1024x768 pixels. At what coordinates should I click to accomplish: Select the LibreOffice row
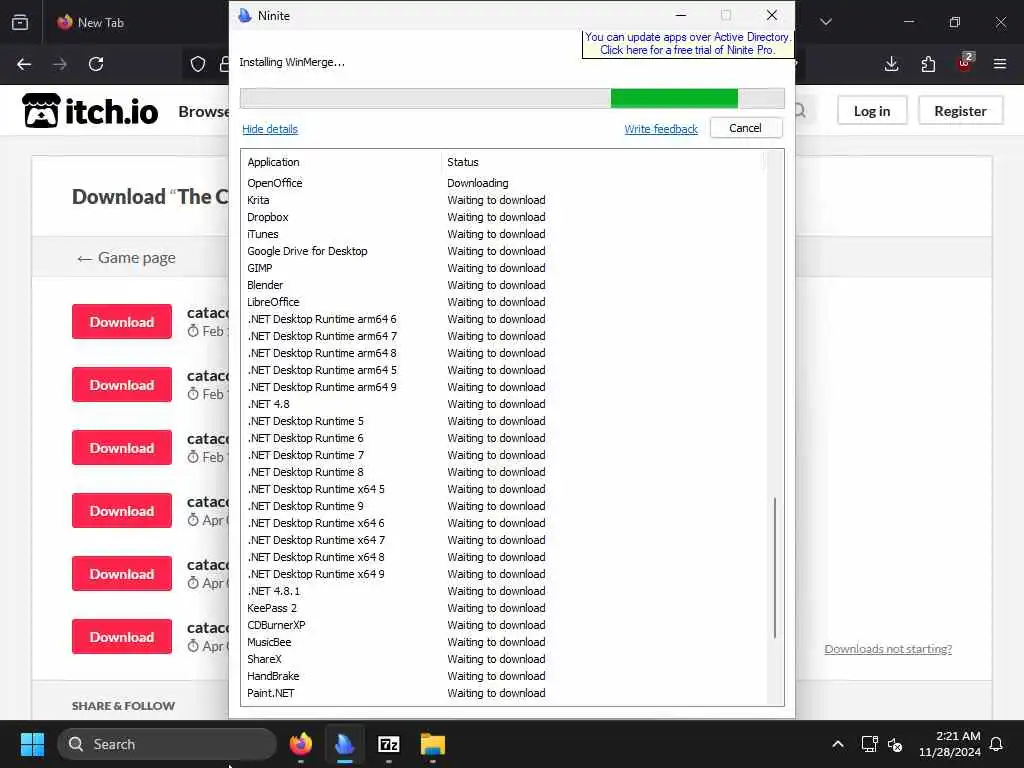(x=503, y=302)
